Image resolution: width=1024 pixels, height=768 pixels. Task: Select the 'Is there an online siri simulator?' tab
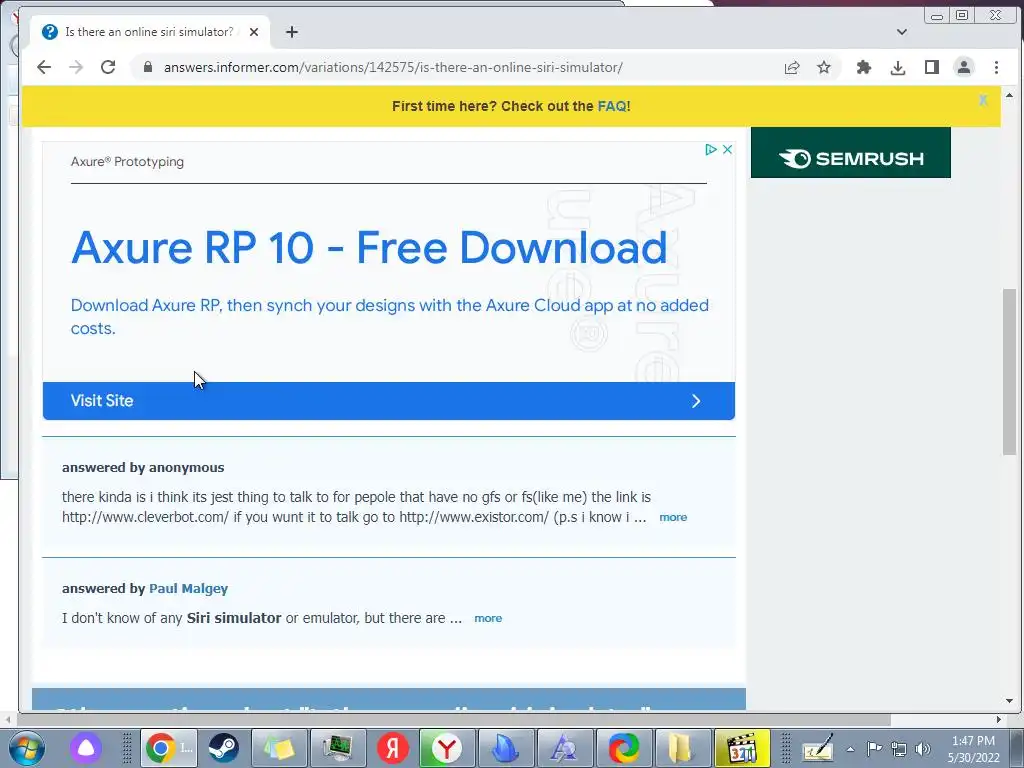(150, 32)
